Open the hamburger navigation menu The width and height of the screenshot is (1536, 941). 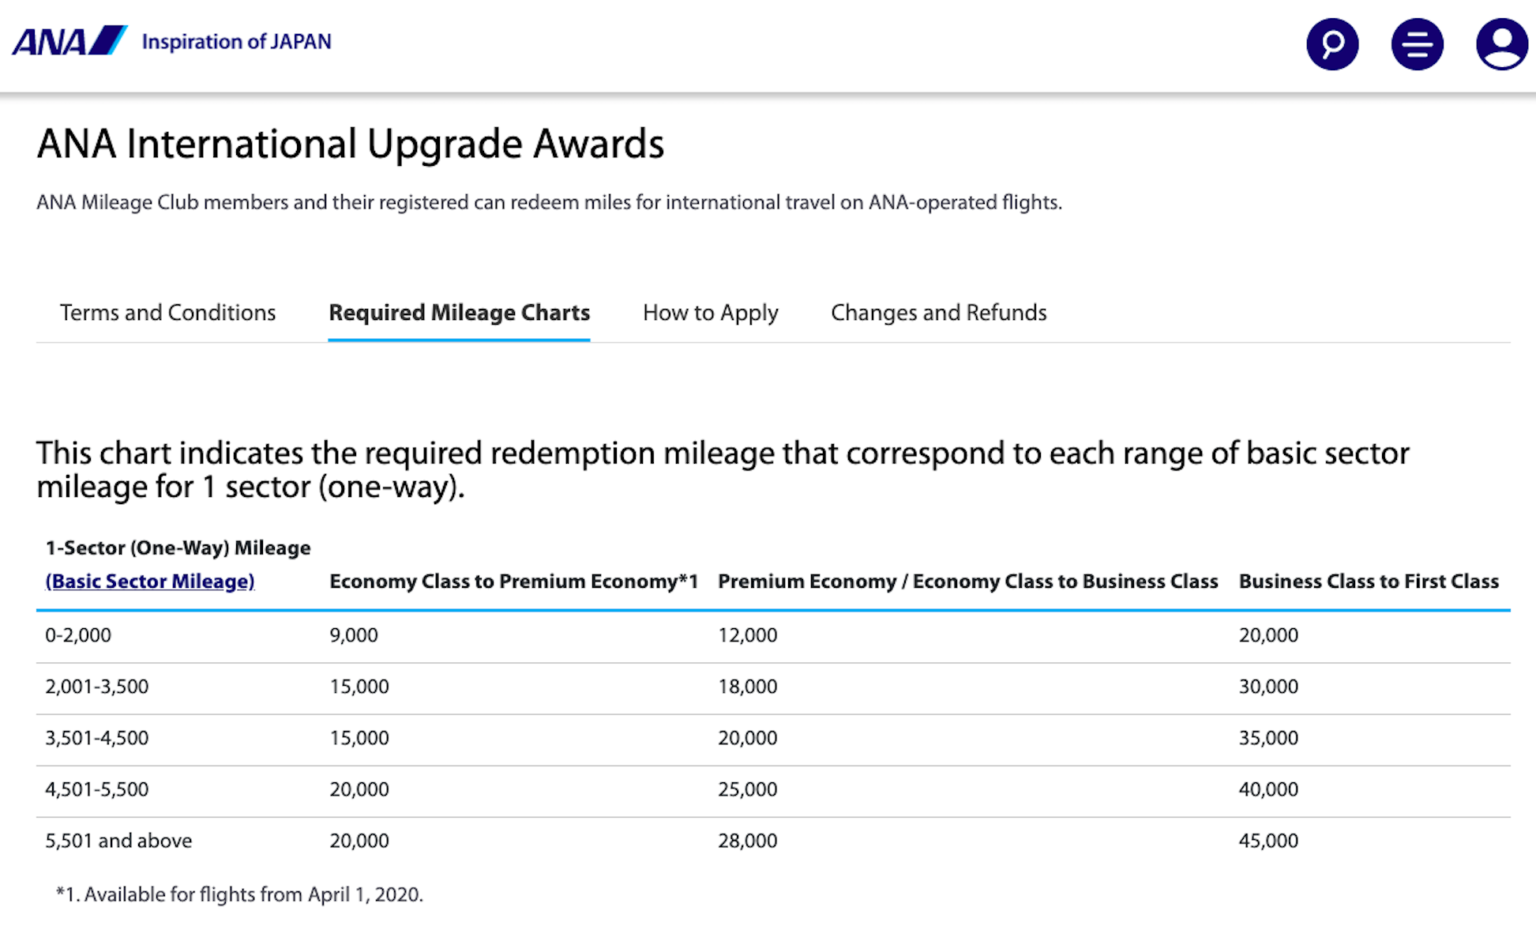pos(1416,44)
